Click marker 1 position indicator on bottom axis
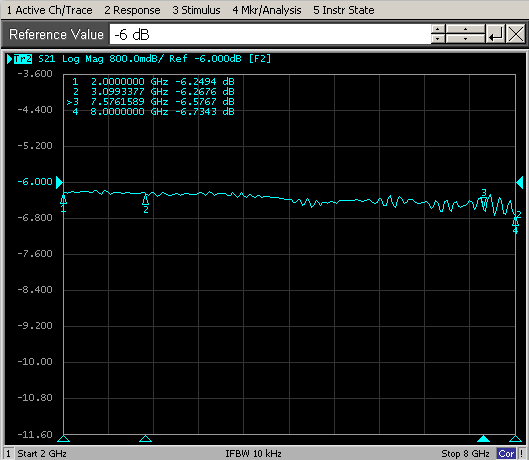 [x=63, y=439]
